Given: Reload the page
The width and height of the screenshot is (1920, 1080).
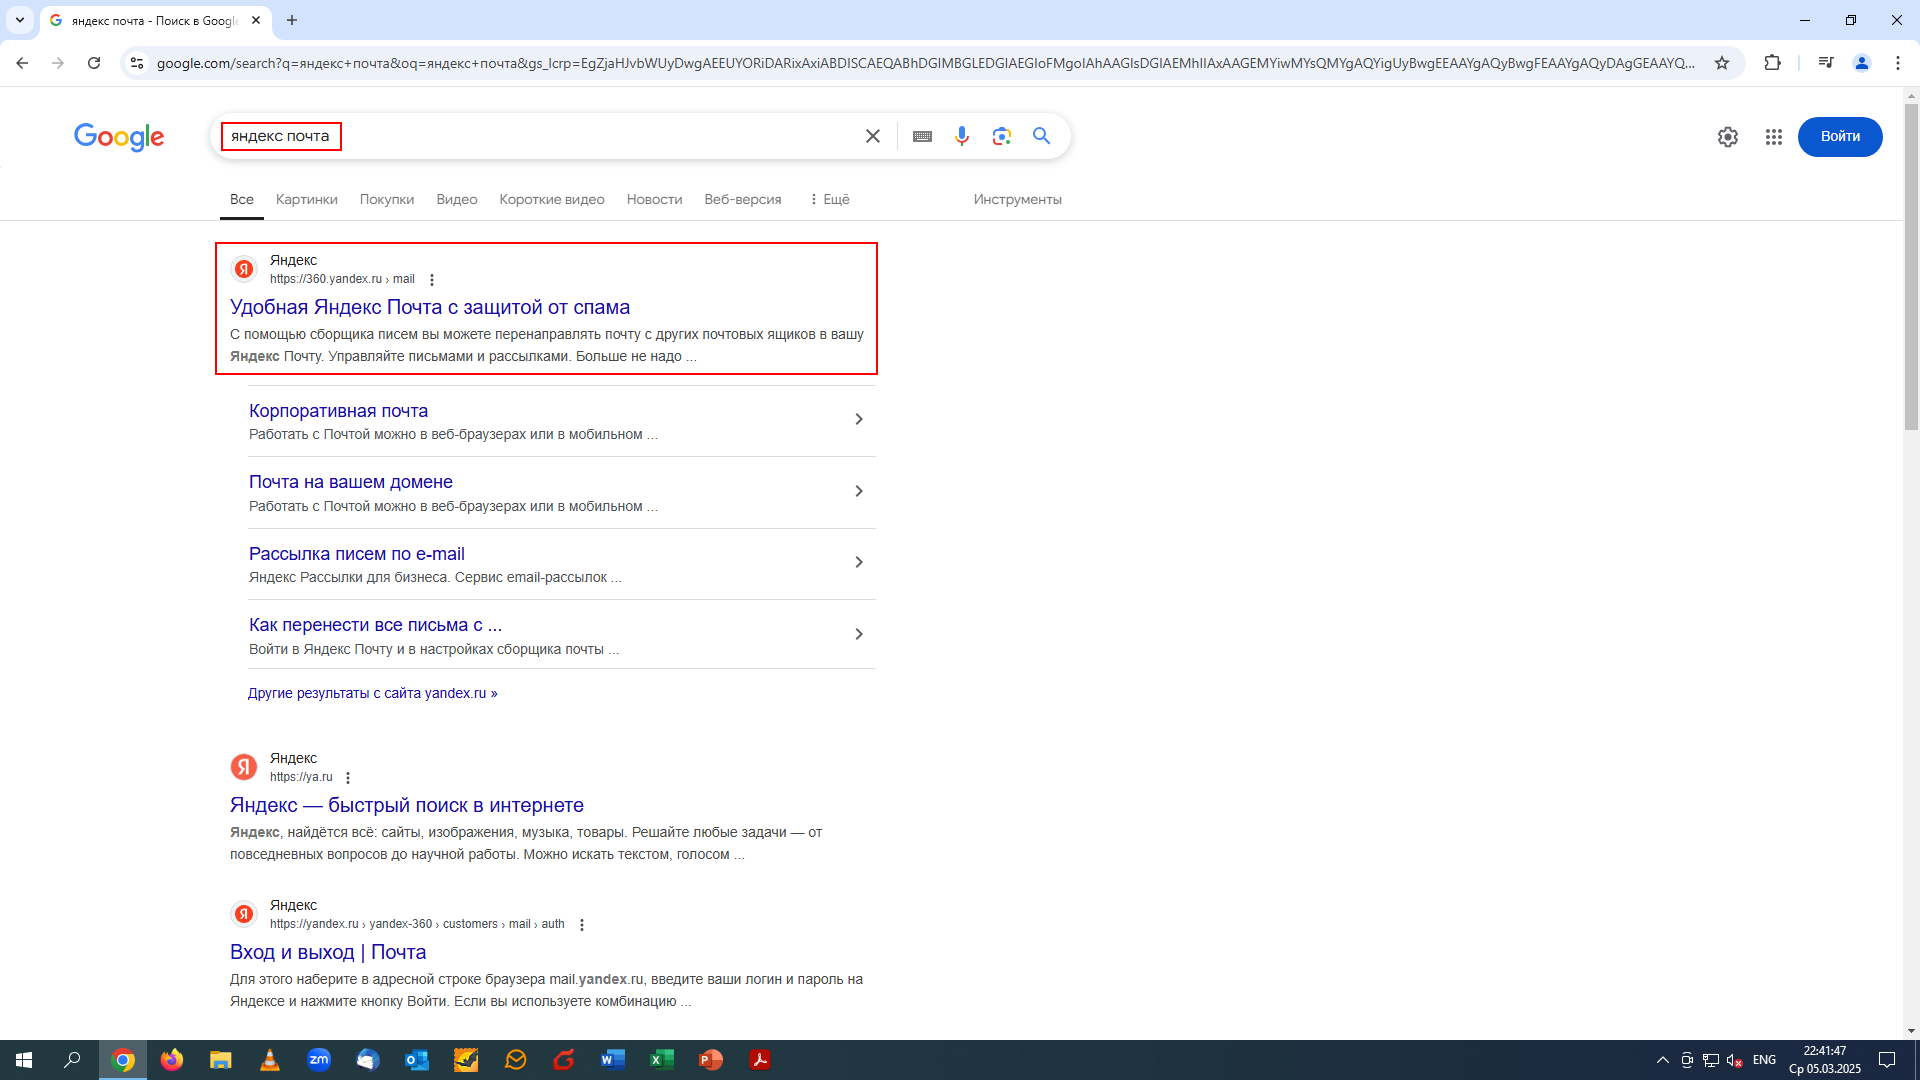Looking at the screenshot, I should click(x=94, y=63).
